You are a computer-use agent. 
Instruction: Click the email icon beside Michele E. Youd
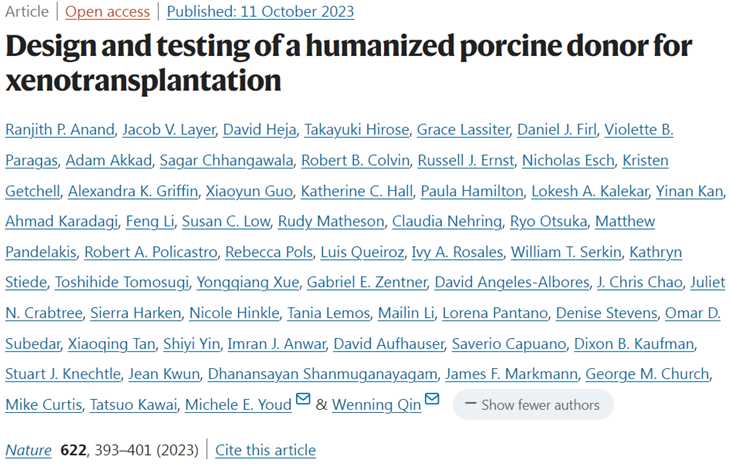(303, 398)
